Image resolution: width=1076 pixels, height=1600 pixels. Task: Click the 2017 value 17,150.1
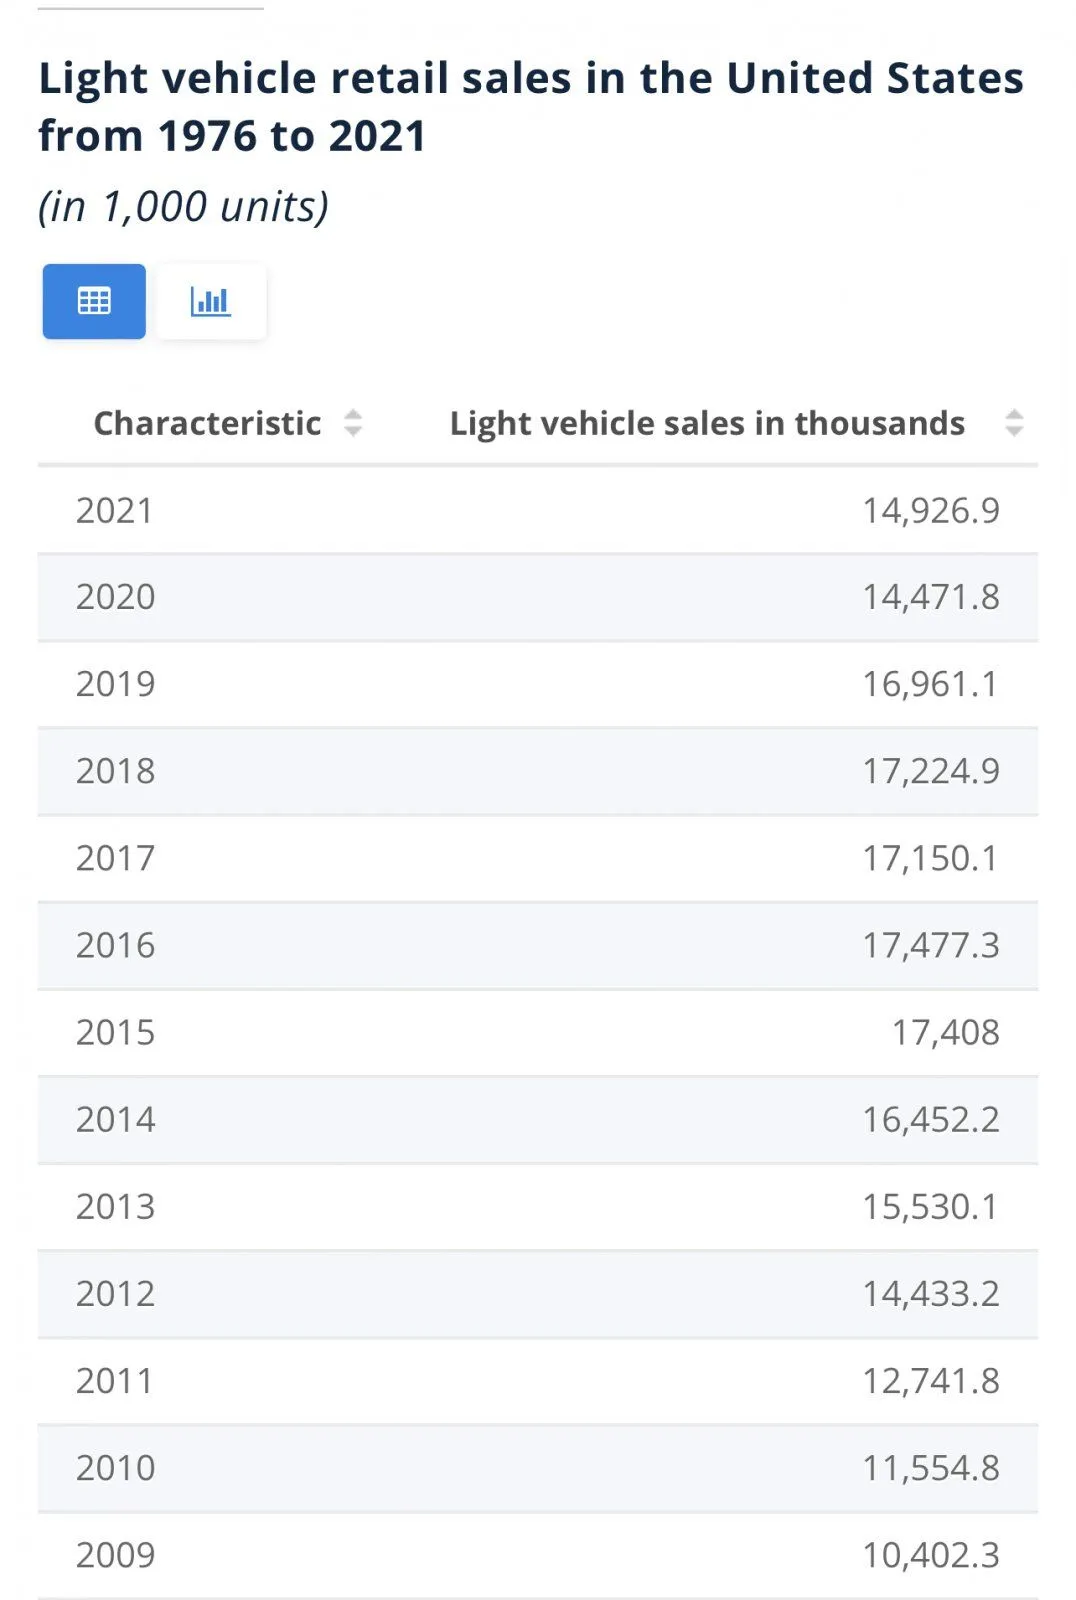click(x=930, y=858)
